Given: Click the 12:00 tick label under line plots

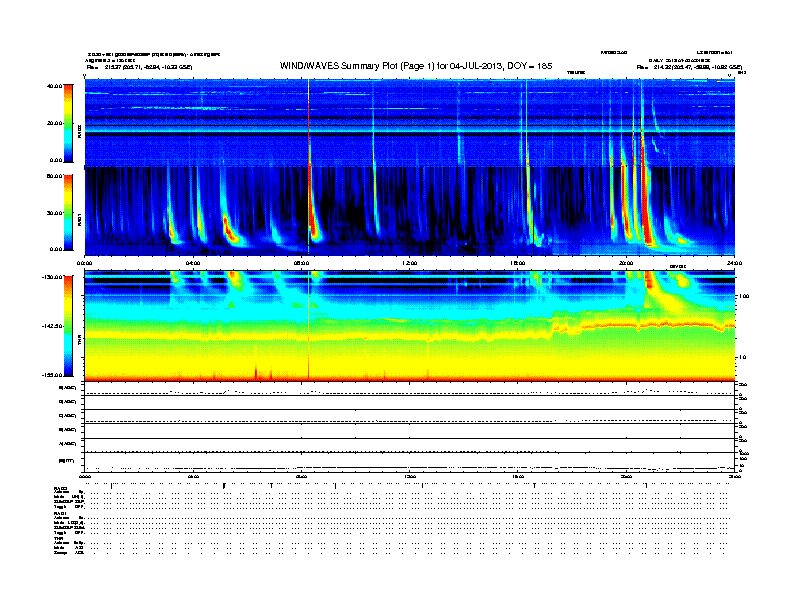Looking at the screenshot, I should [410, 476].
